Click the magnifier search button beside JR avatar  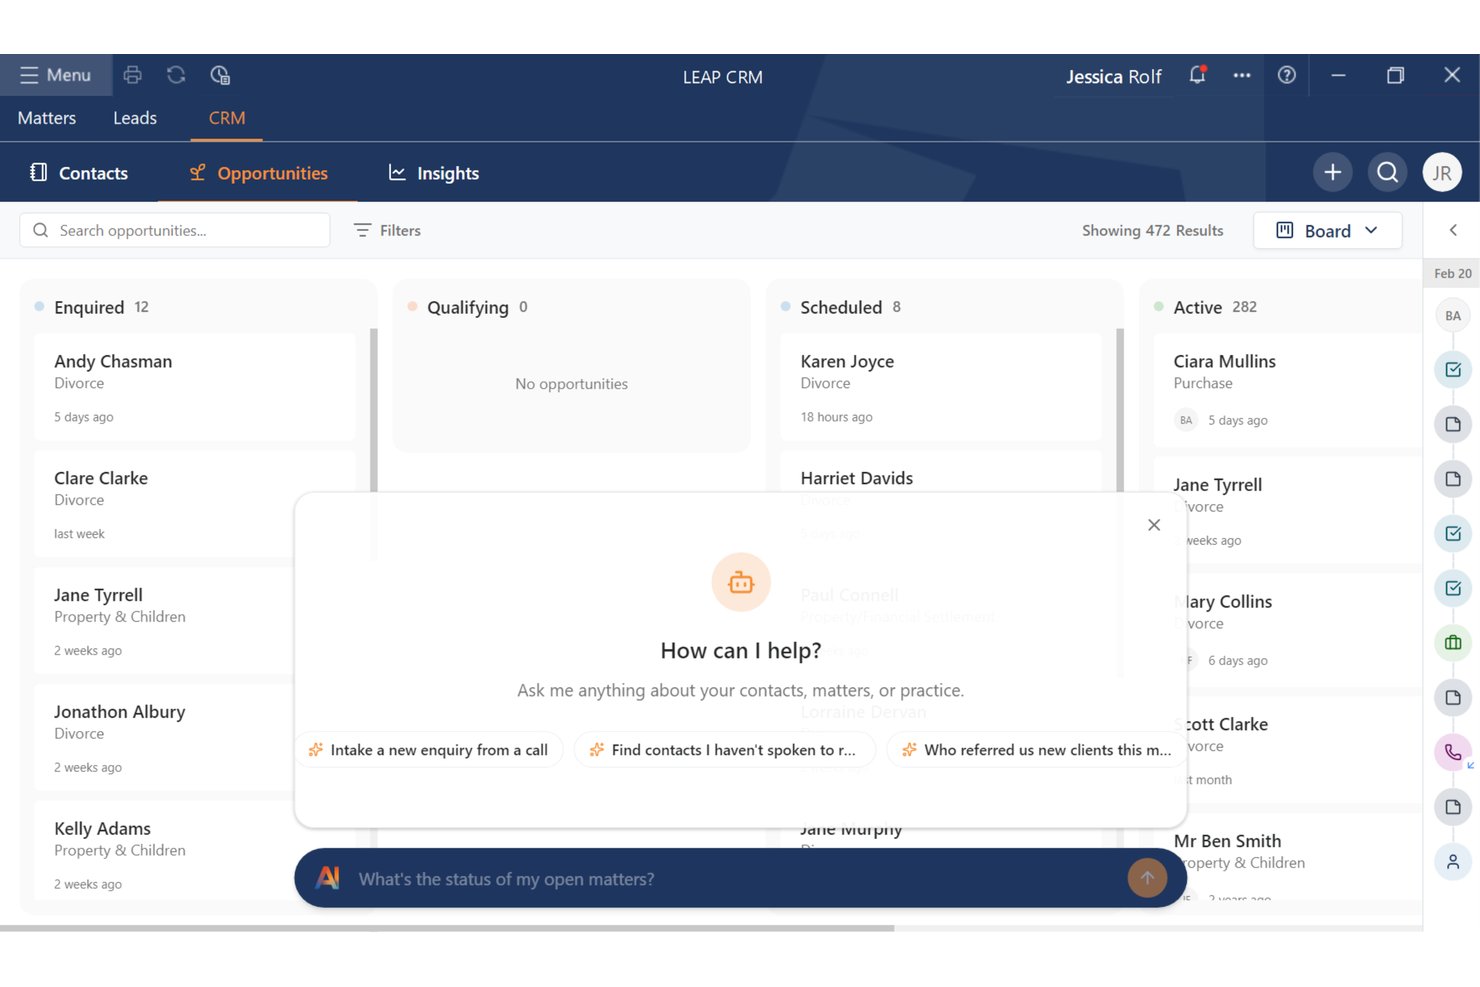(1387, 172)
